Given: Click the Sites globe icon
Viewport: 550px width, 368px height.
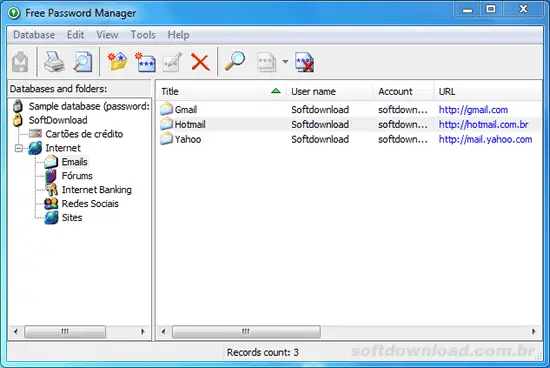Looking at the screenshot, I should (51, 218).
